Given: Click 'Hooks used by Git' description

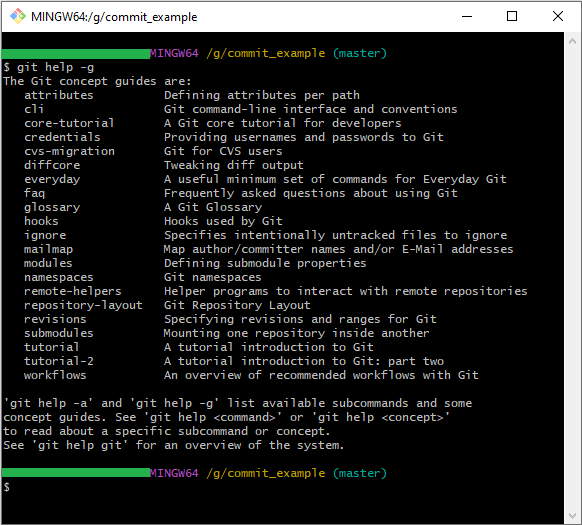Looking at the screenshot, I should pos(223,221).
